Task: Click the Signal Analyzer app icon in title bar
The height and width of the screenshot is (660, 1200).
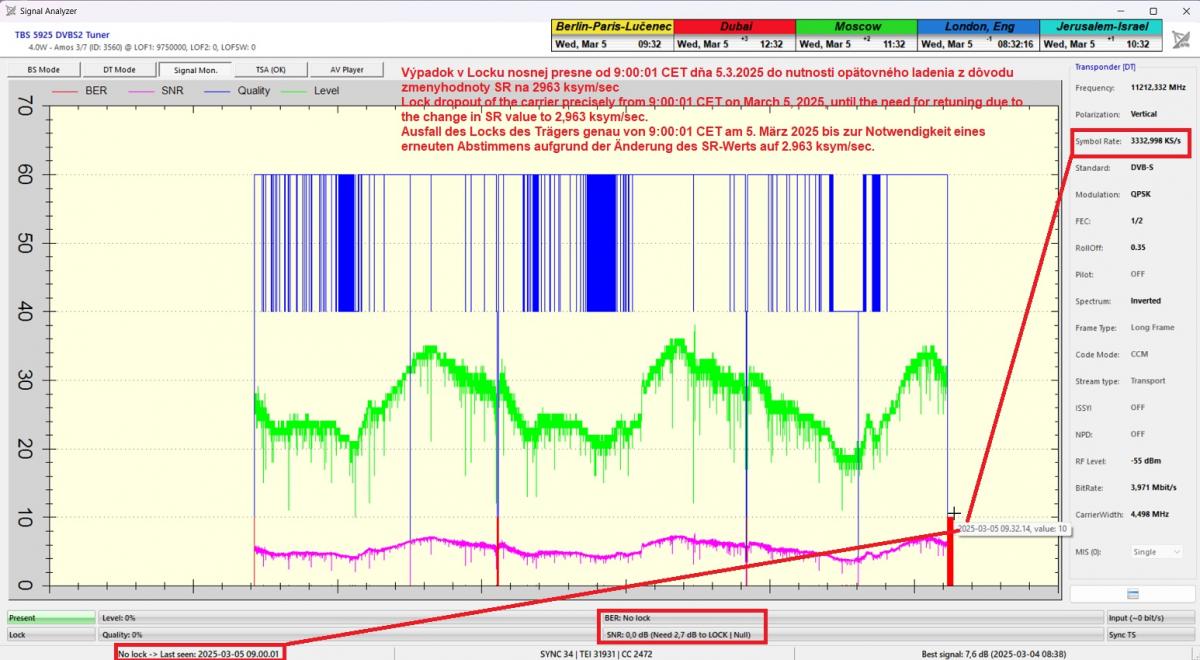Action: point(10,10)
